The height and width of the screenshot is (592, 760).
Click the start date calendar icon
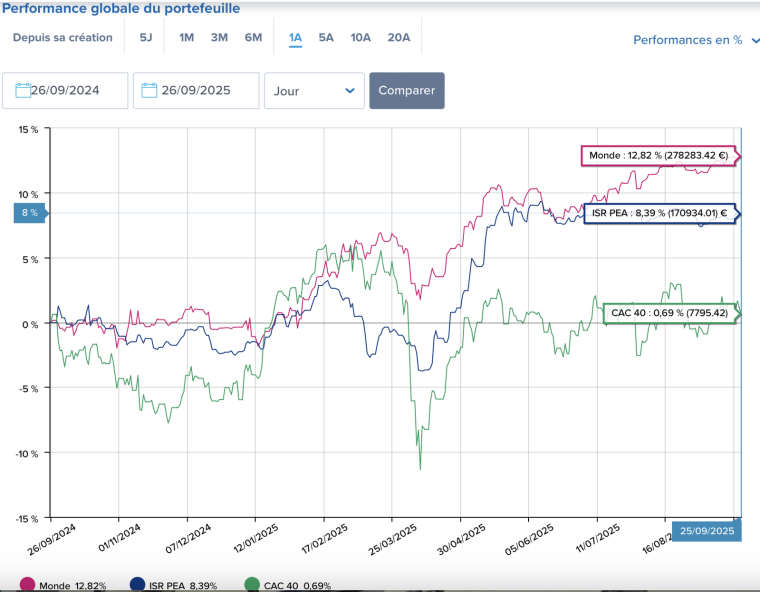click(x=23, y=90)
